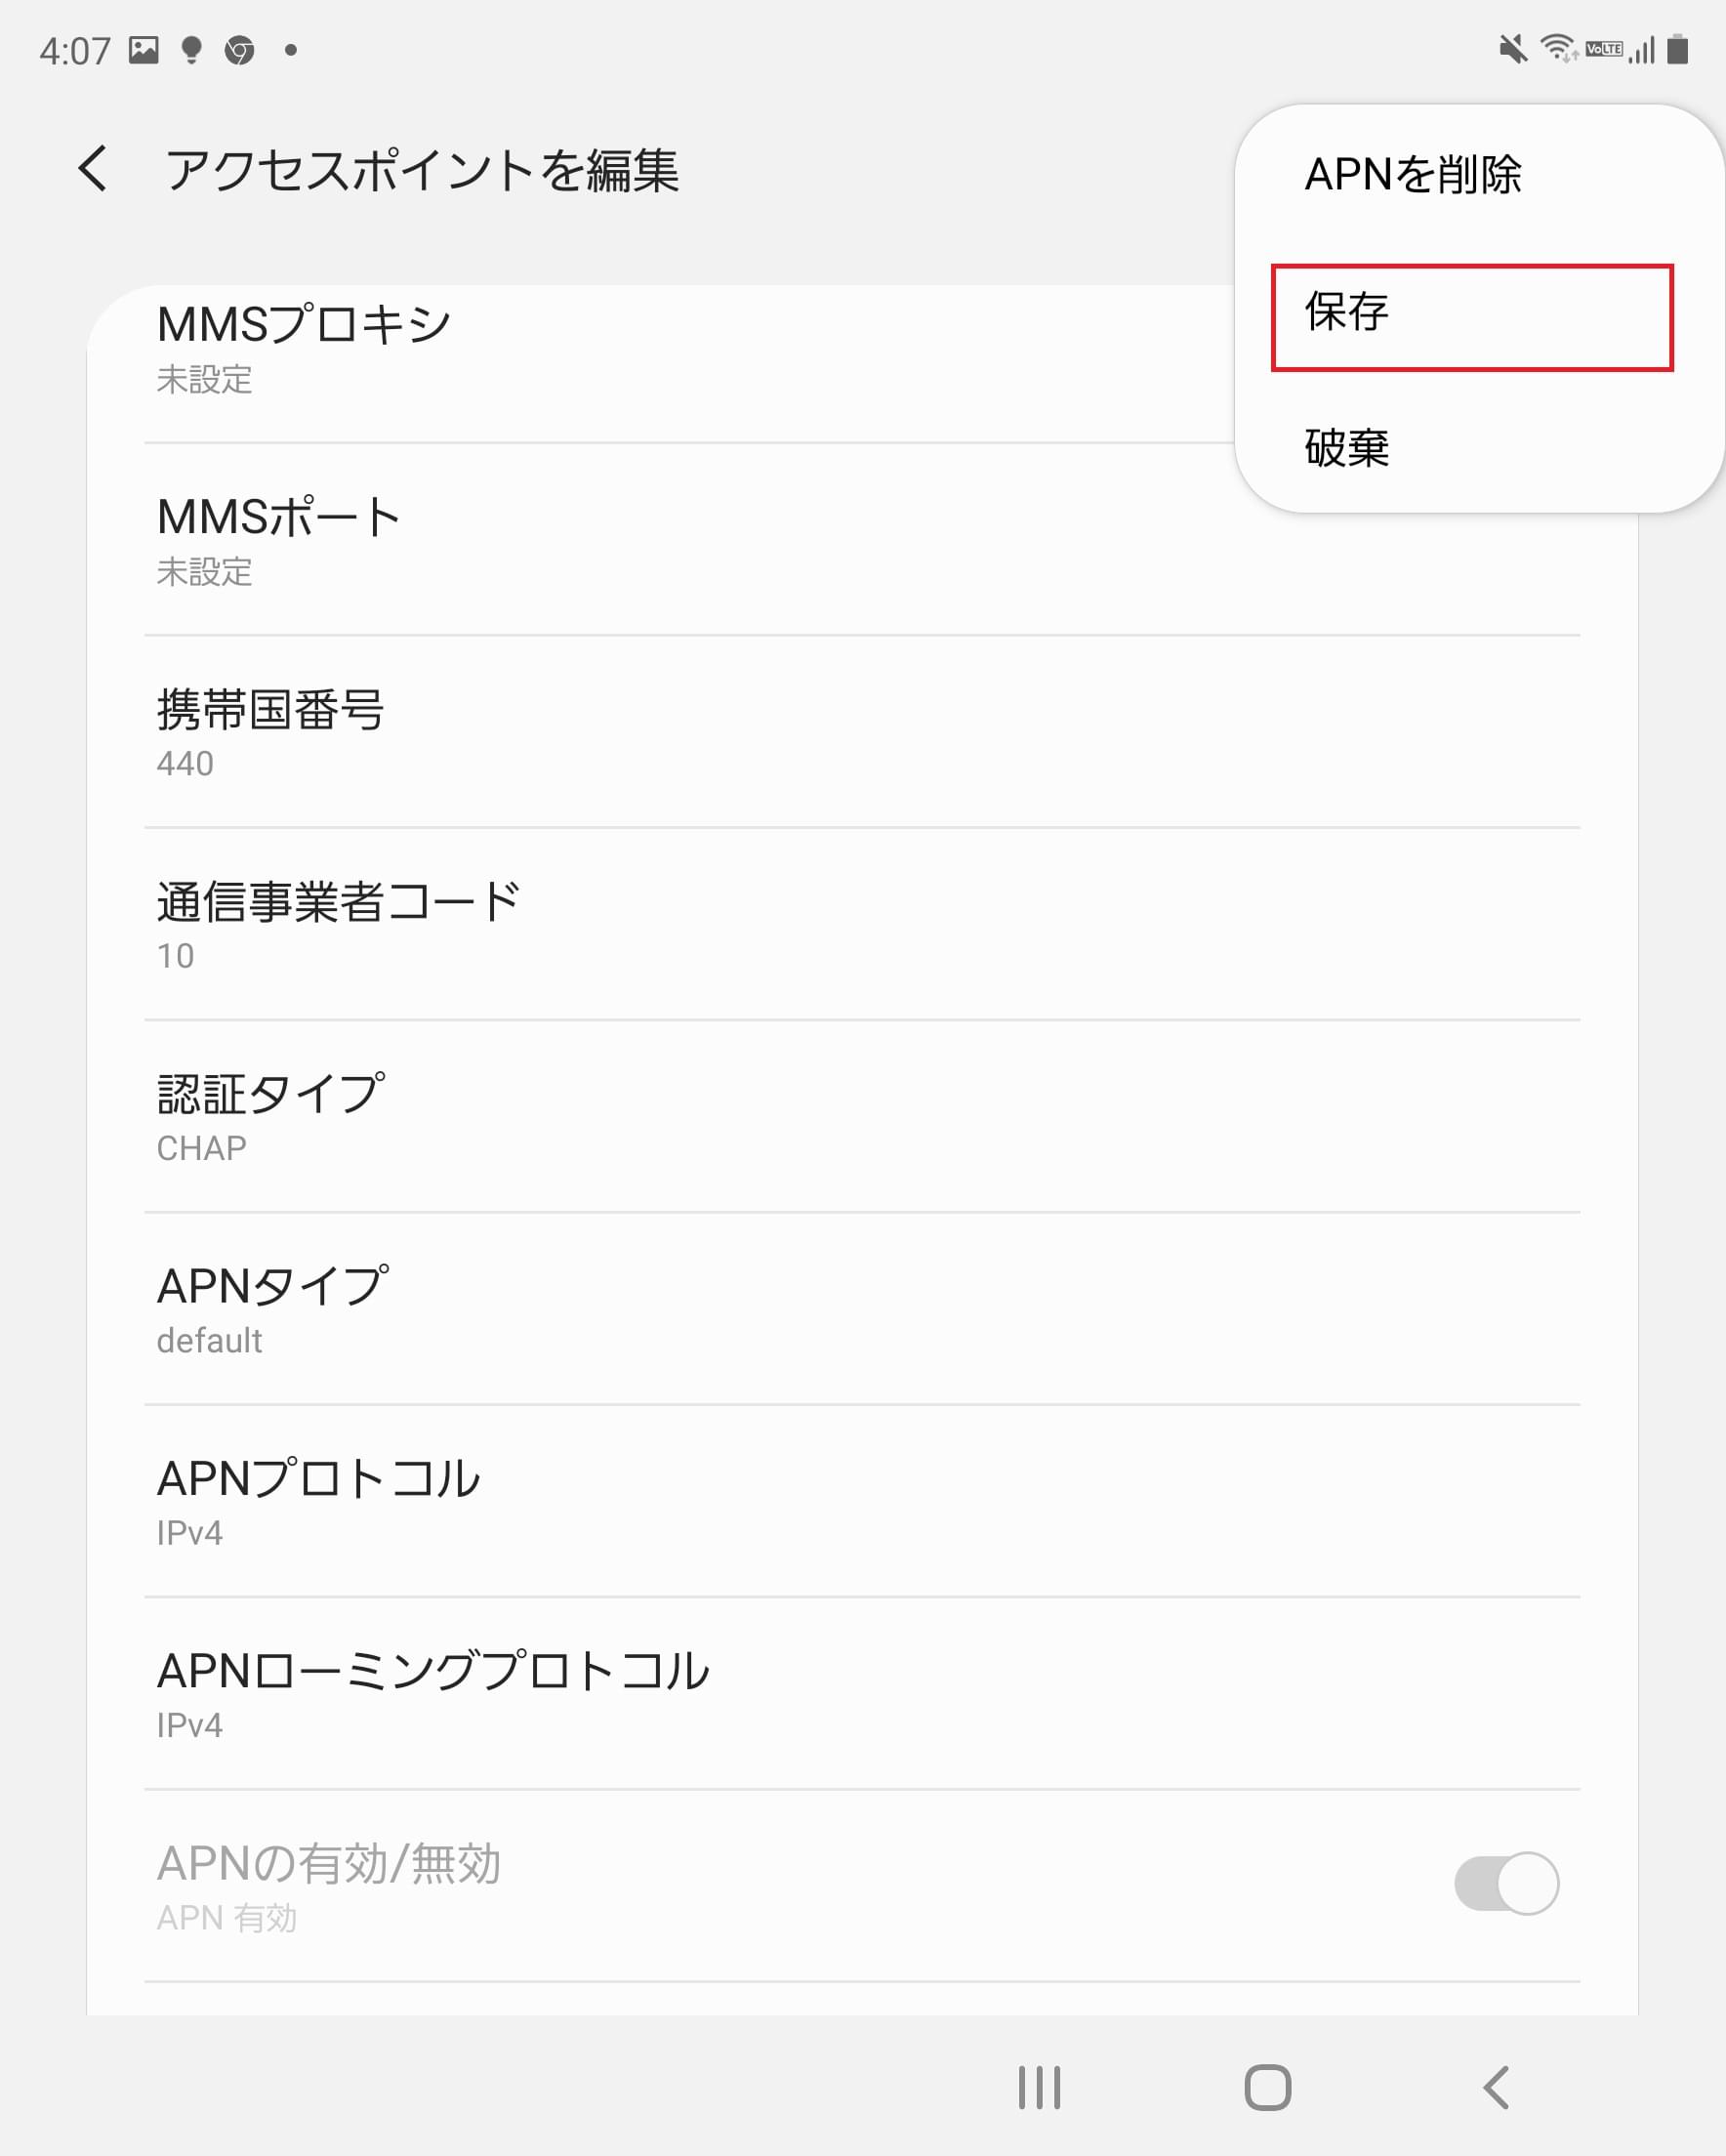Edit the MMSポート setting
Viewport: 1726px width, 2156px height.
tap(862, 540)
